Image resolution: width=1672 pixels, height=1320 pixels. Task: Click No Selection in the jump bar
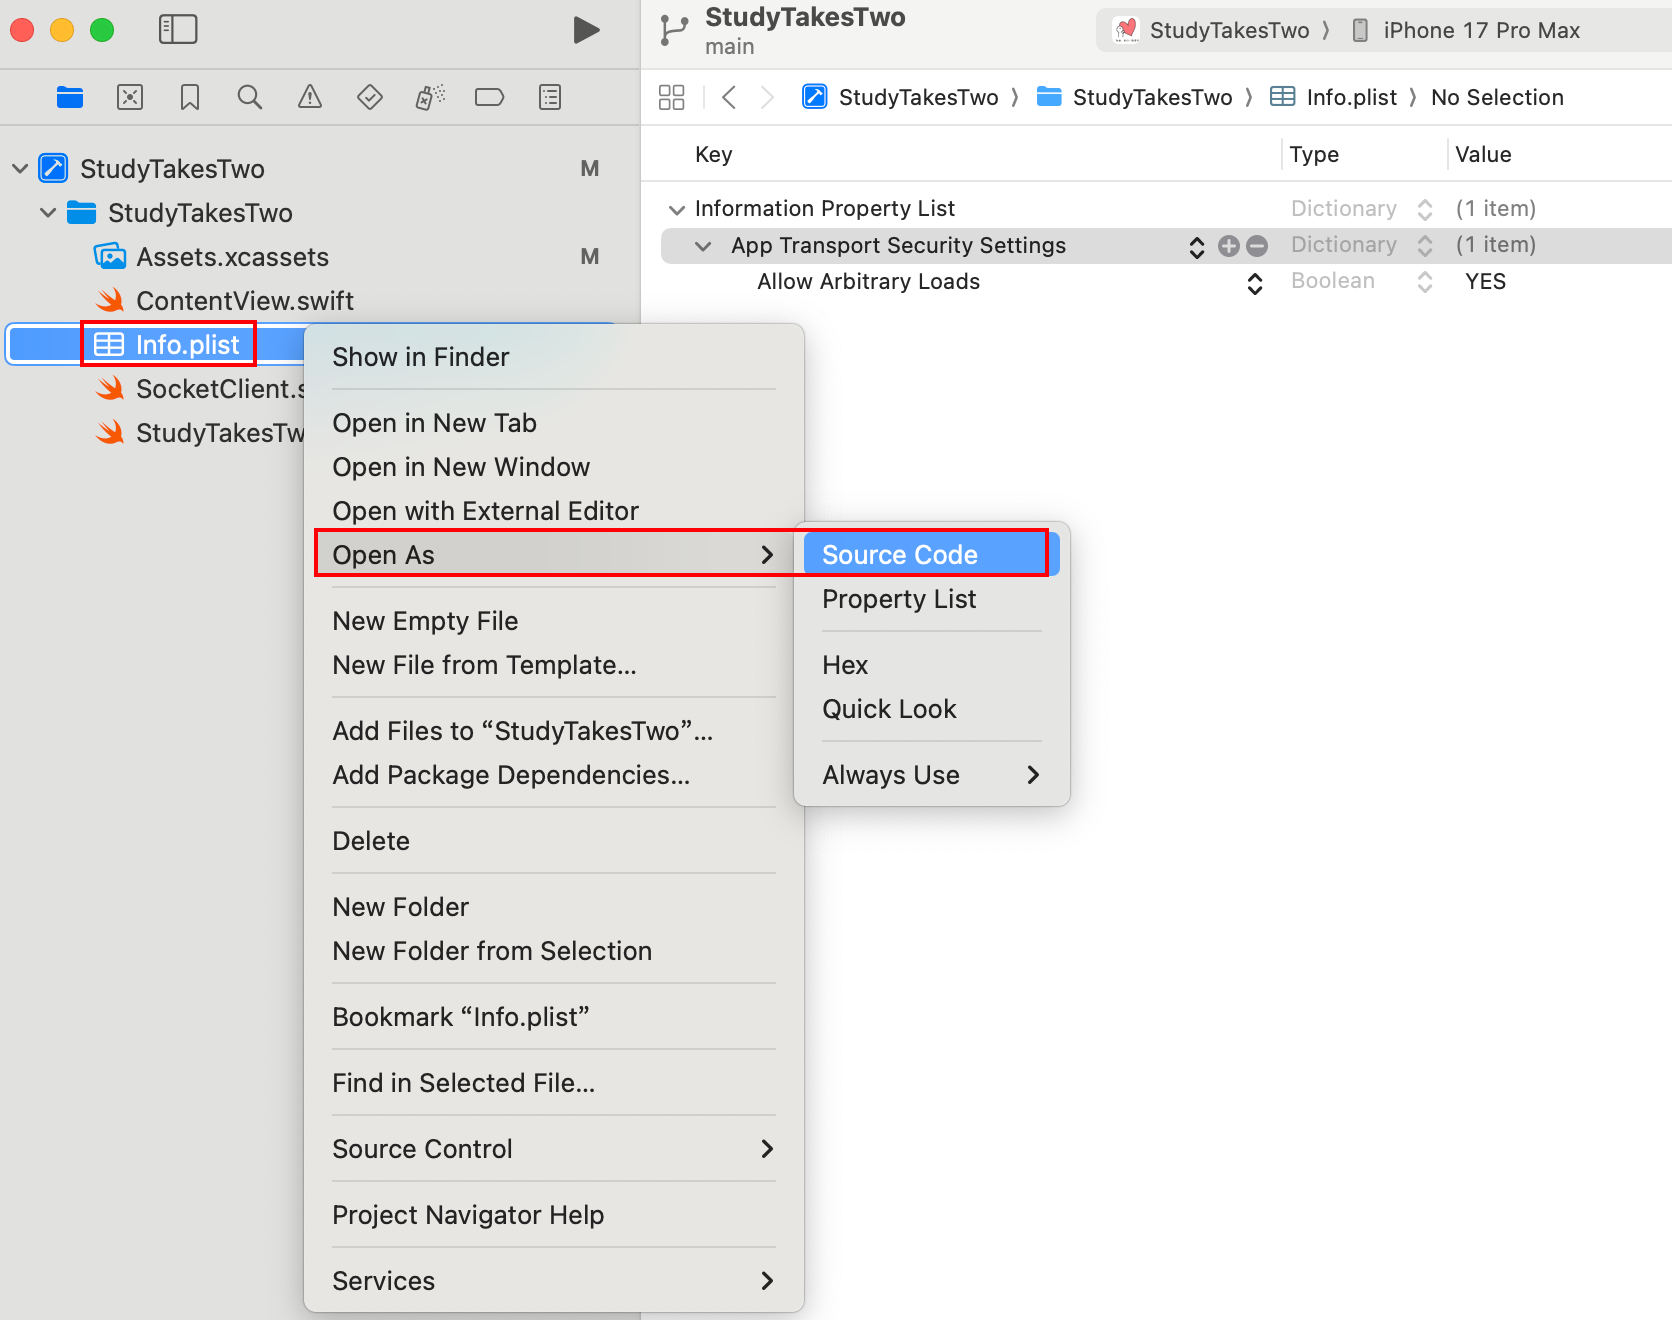1497,97
